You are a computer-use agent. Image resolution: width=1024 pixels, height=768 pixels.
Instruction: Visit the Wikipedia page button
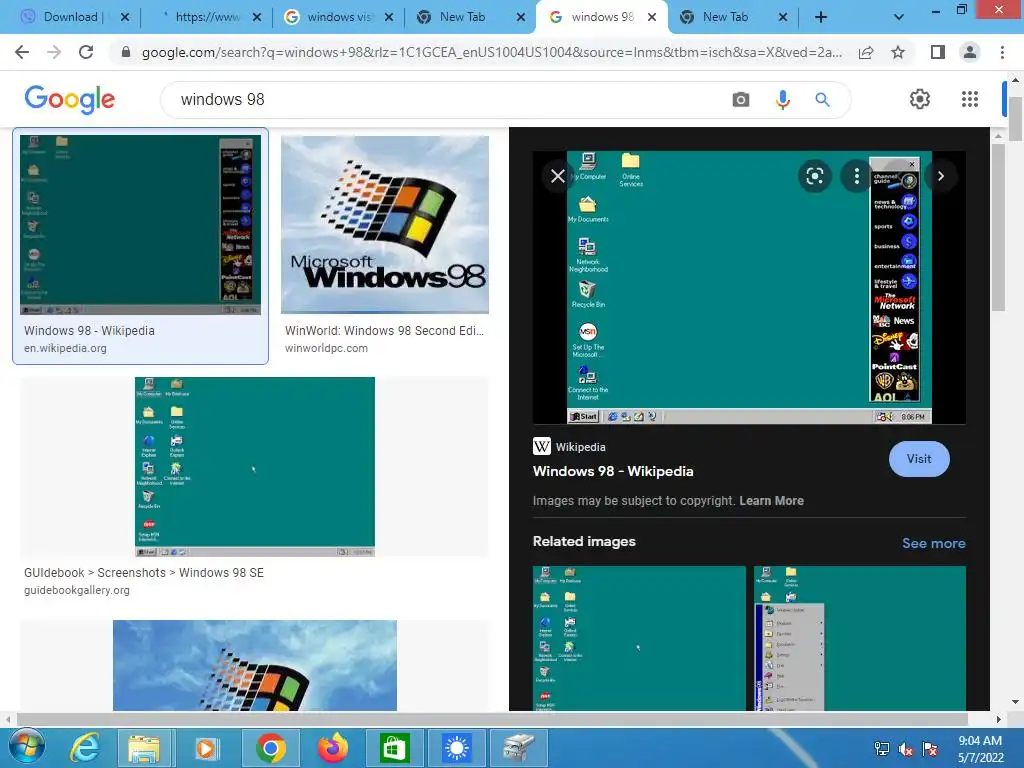[x=919, y=458]
